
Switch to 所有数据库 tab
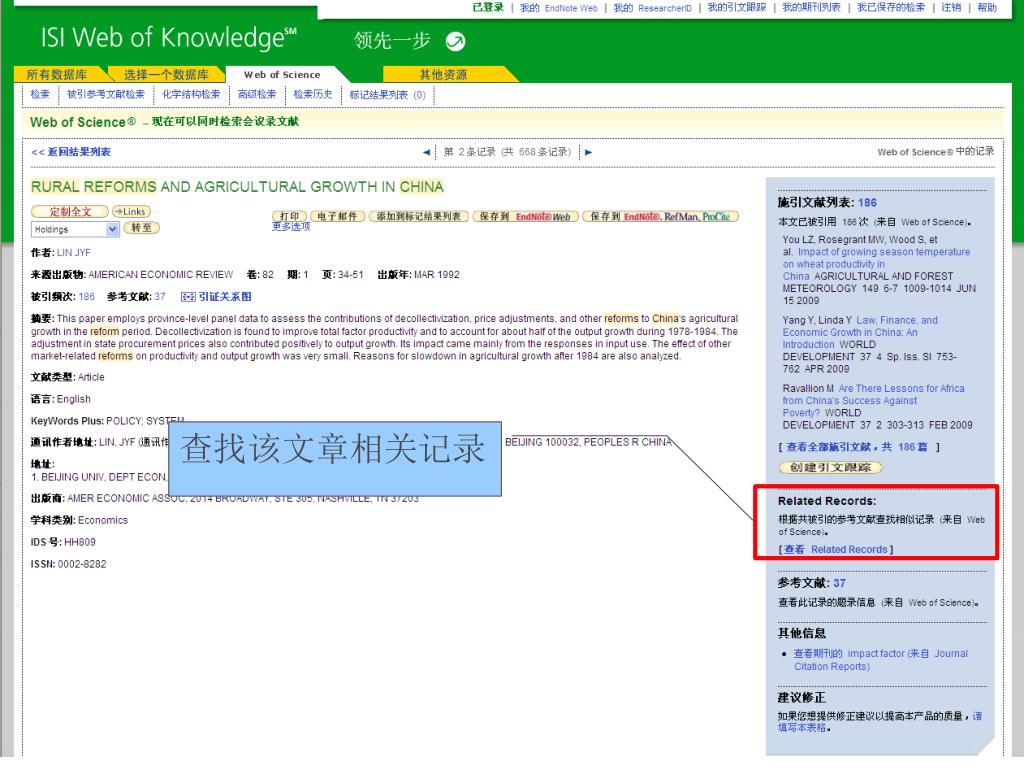point(57,74)
